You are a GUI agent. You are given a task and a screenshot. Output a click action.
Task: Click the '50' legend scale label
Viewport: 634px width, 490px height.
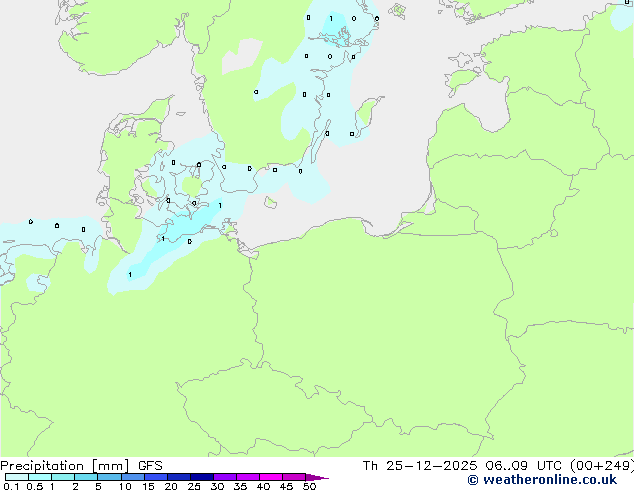[309, 486]
